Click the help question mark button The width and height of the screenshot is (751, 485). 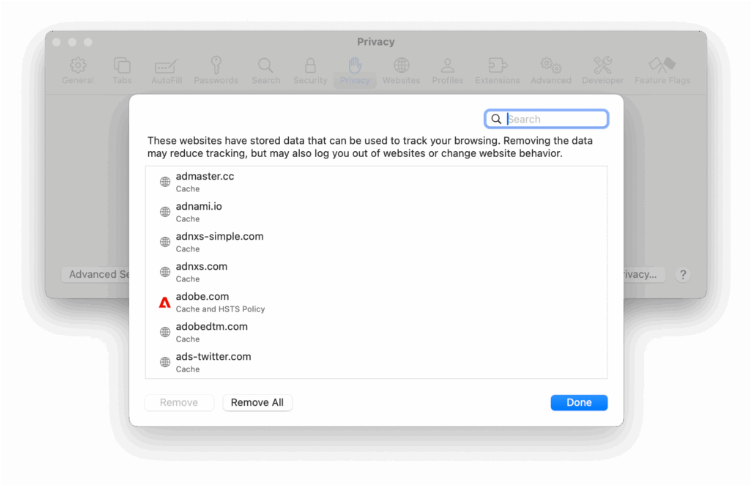point(683,274)
